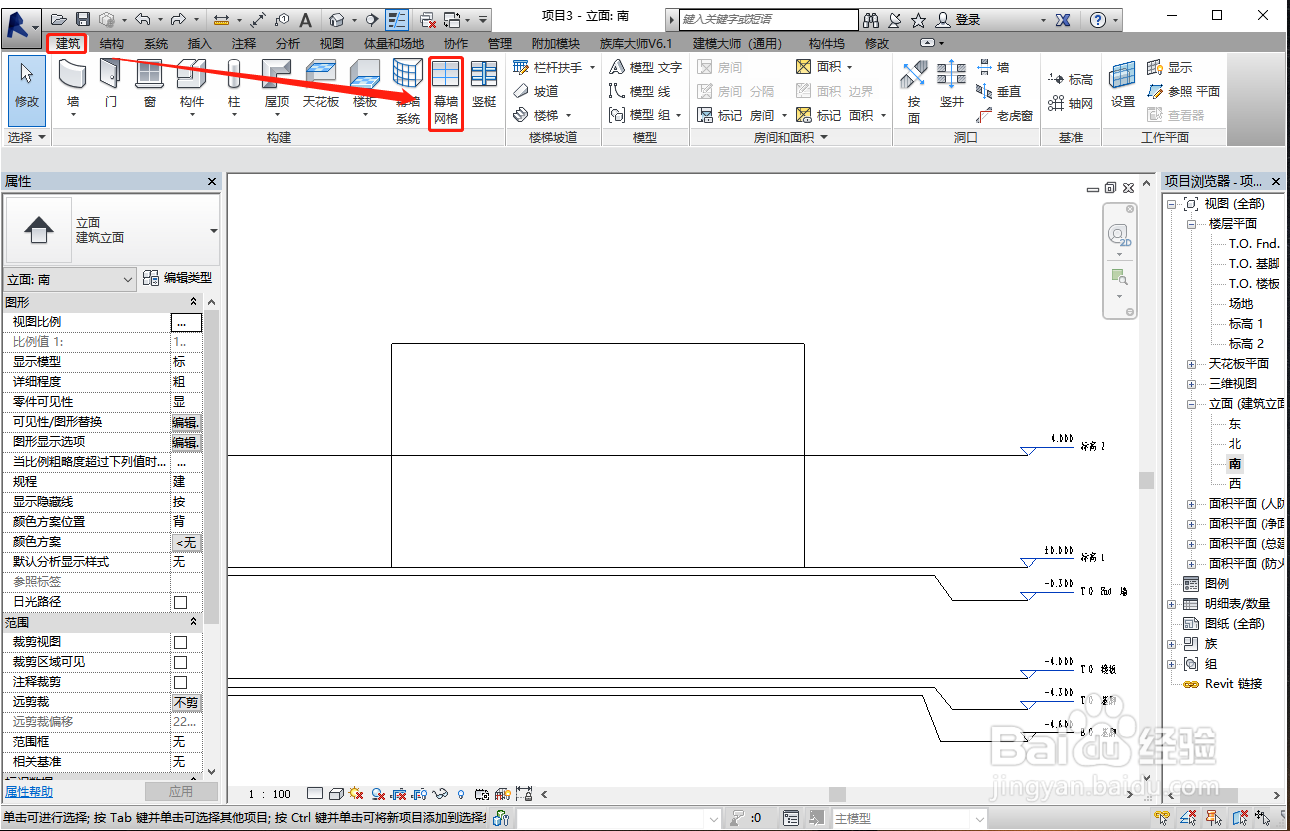The height and width of the screenshot is (831, 1290).
Task: Pick the 窗 (window) tool
Action: pos(149,86)
